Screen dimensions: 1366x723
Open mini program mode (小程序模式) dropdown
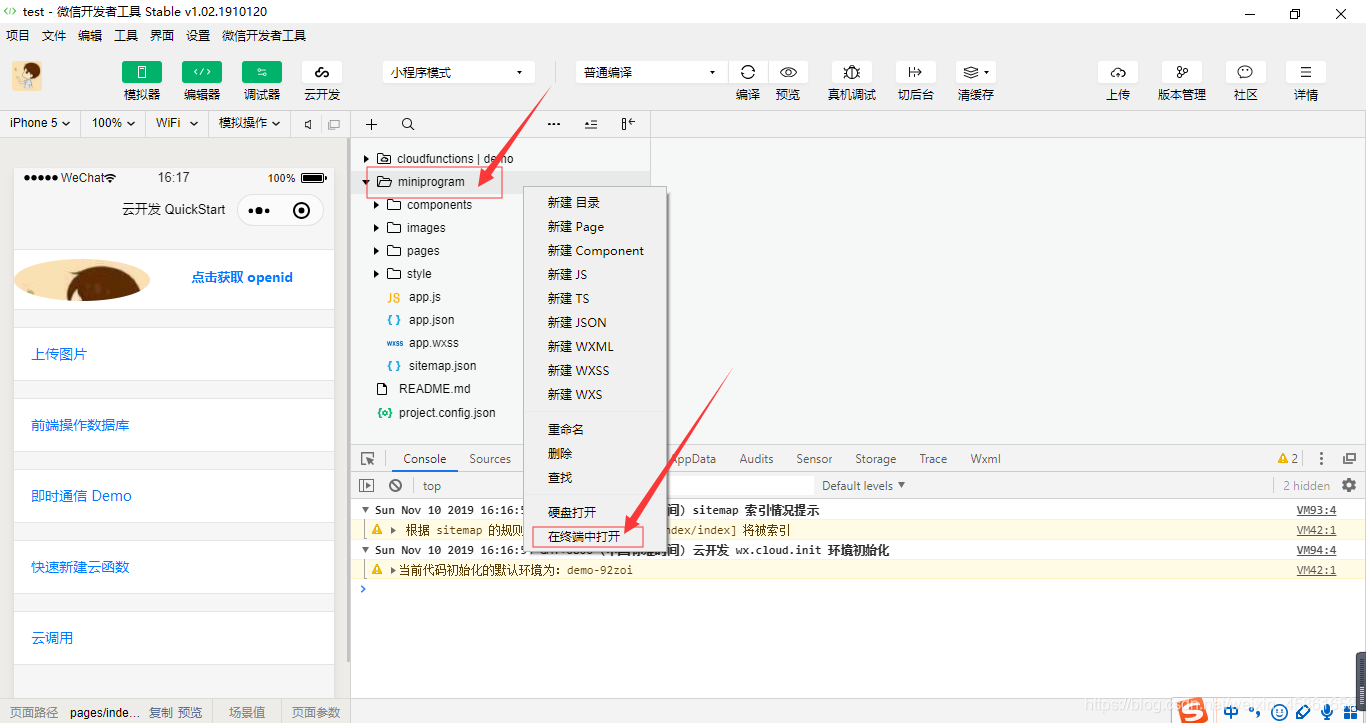point(457,72)
